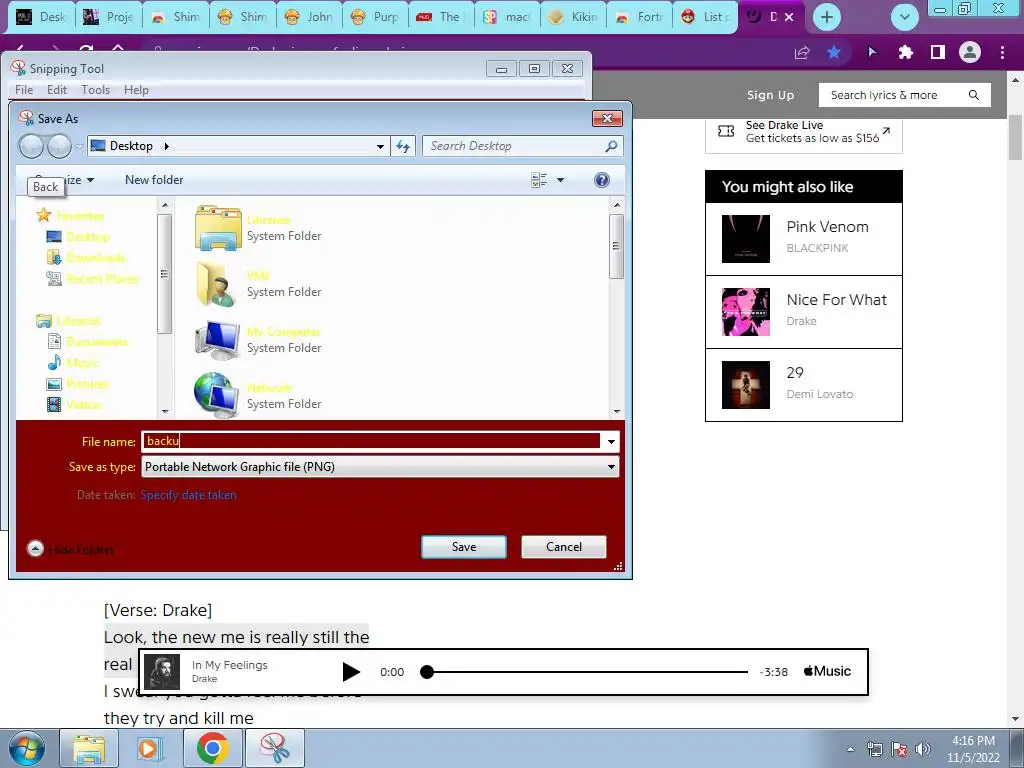The height and width of the screenshot is (768, 1024).
Task: Click the Save button in Save As dialog
Action: [x=464, y=547]
